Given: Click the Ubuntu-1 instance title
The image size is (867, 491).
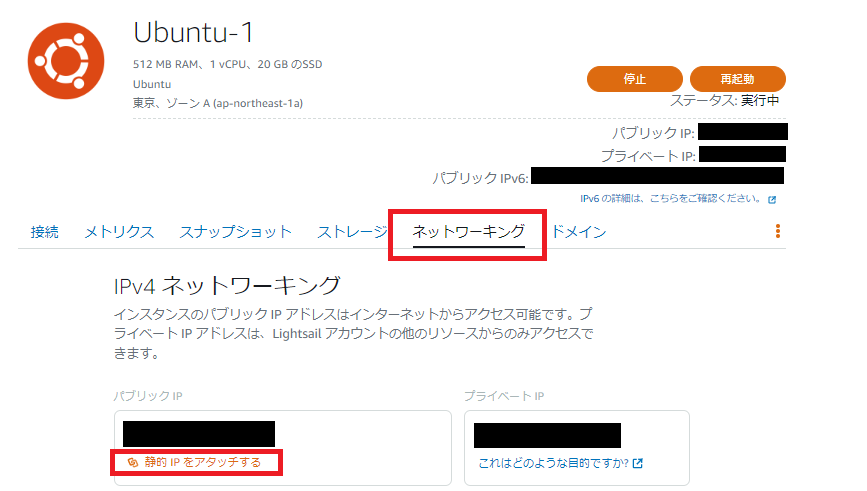Looking at the screenshot, I should [193, 33].
